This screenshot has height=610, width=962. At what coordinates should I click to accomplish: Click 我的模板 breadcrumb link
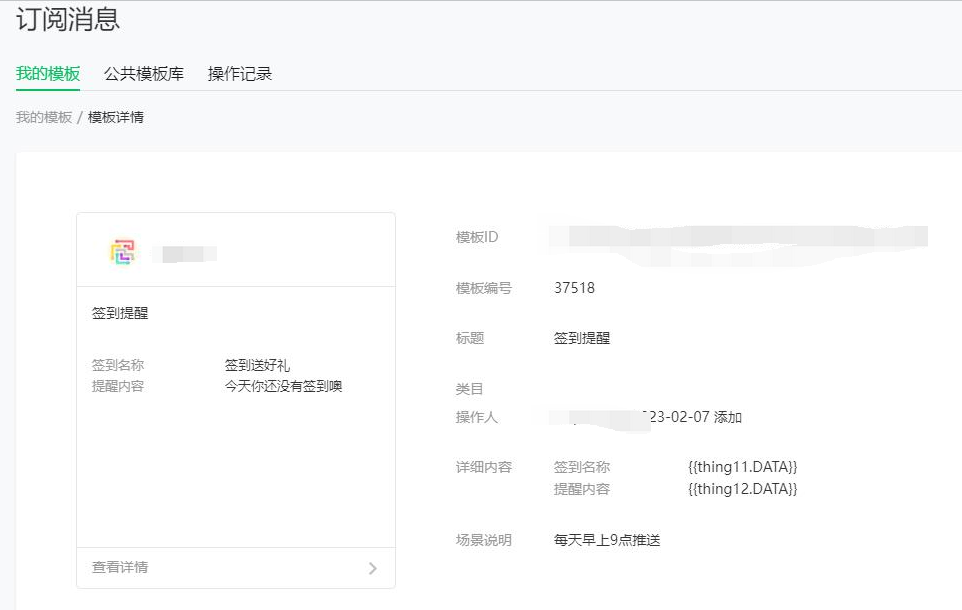(44, 117)
